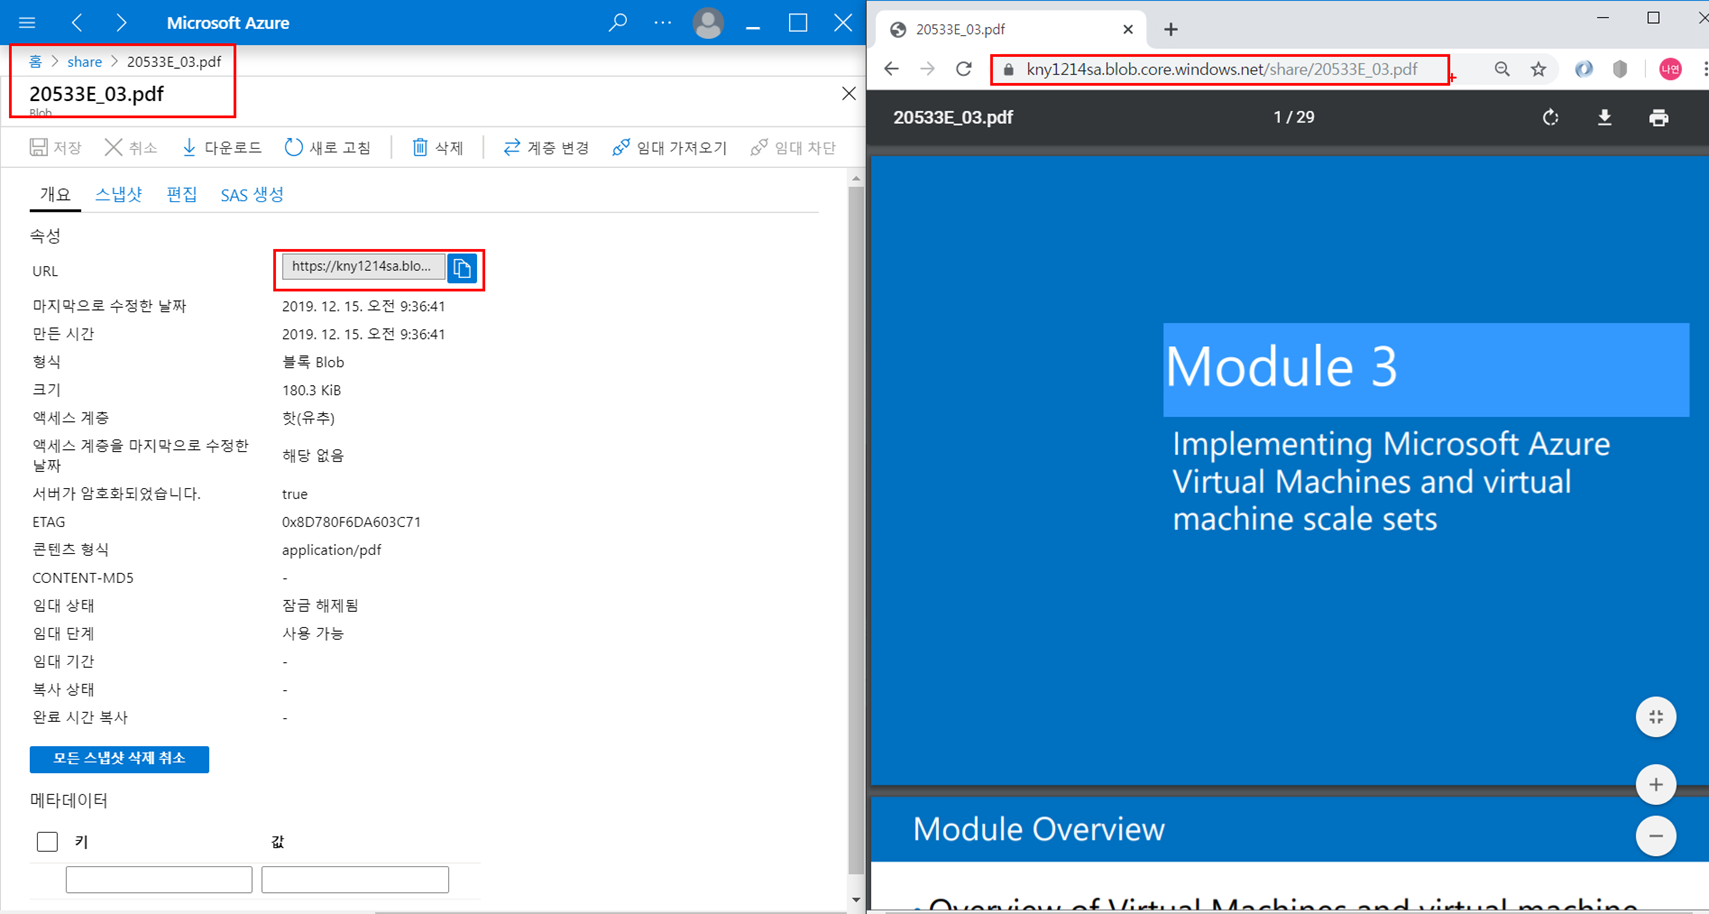Image resolution: width=1709 pixels, height=914 pixels.
Task: Click the PDF page number 1 / 29
Action: (1293, 117)
